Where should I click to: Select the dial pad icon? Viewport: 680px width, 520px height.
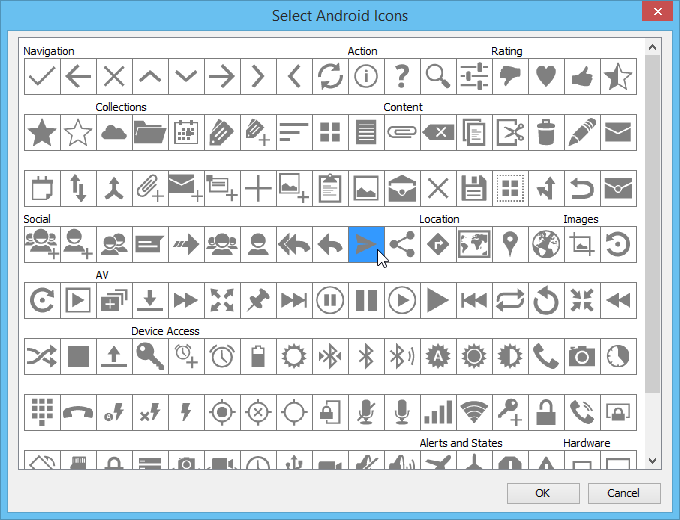coord(42,412)
